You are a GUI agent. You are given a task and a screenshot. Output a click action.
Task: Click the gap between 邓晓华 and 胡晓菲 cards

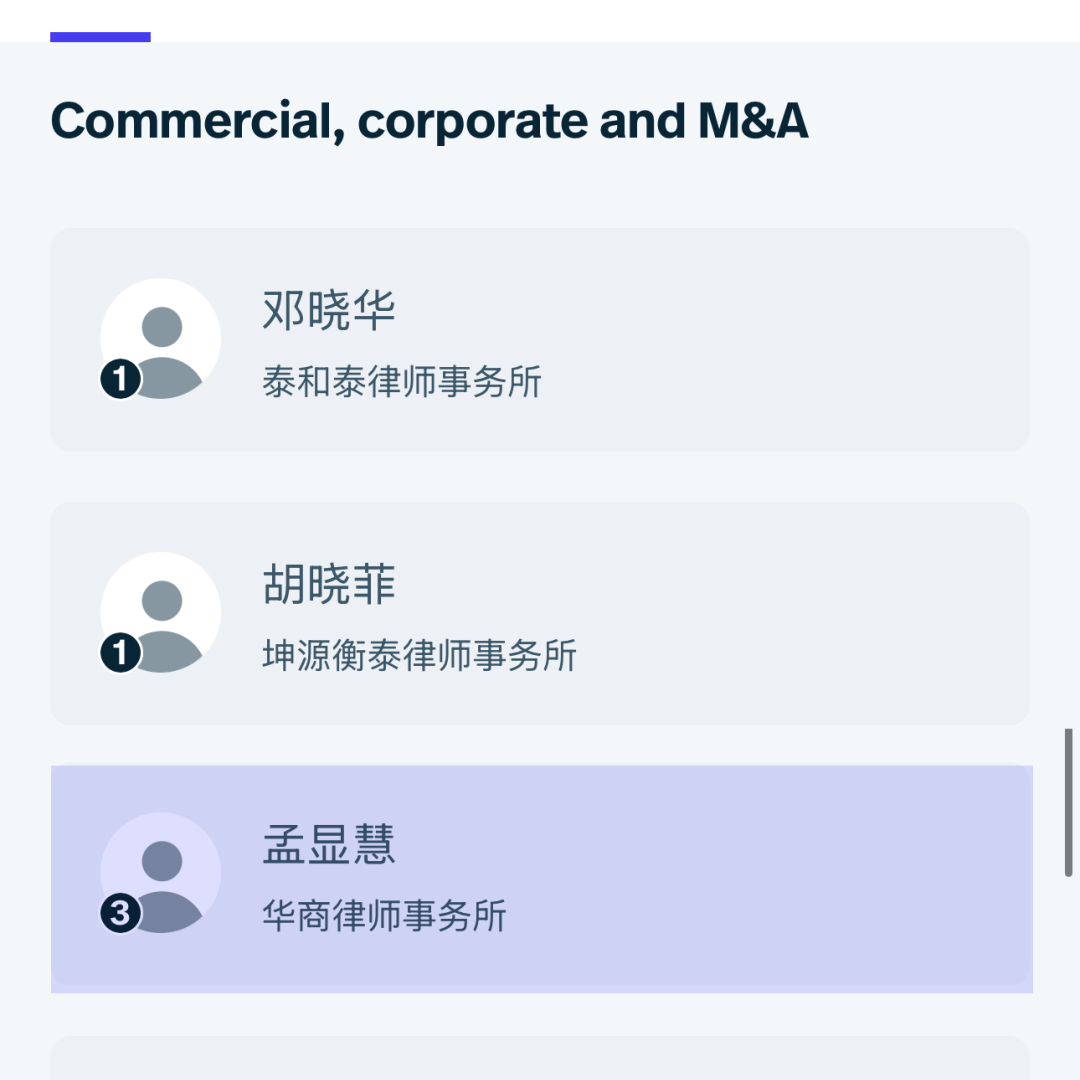pos(540,477)
